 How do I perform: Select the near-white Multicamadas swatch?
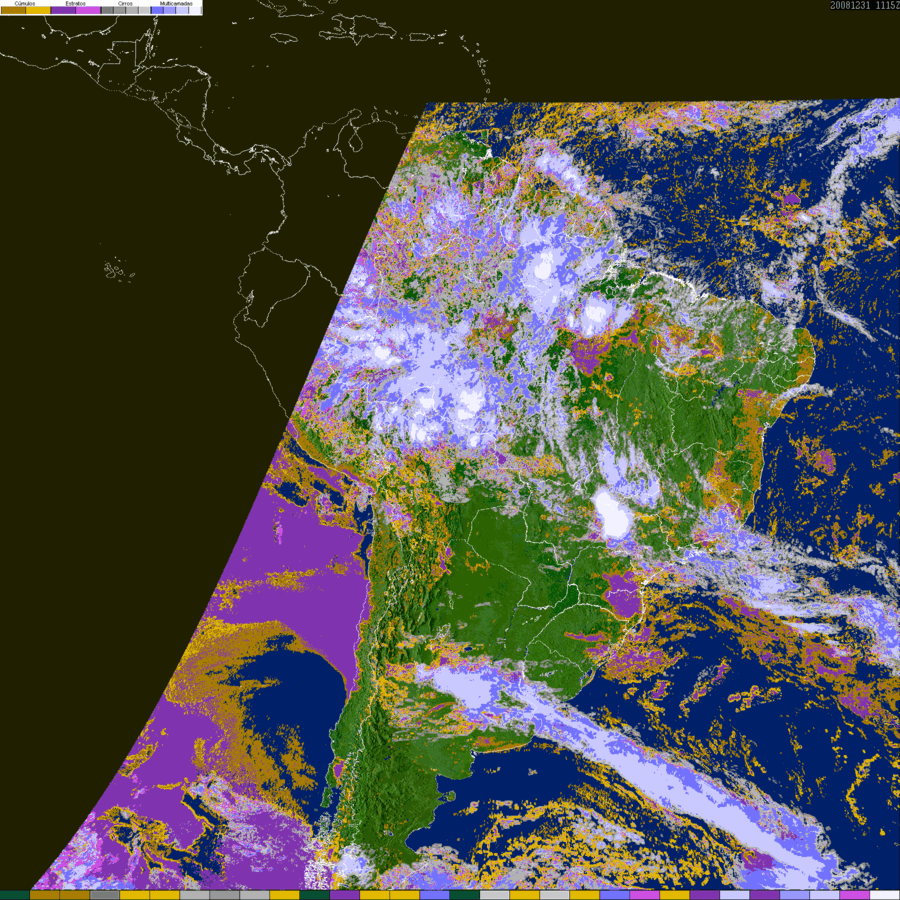[x=195, y=10]
